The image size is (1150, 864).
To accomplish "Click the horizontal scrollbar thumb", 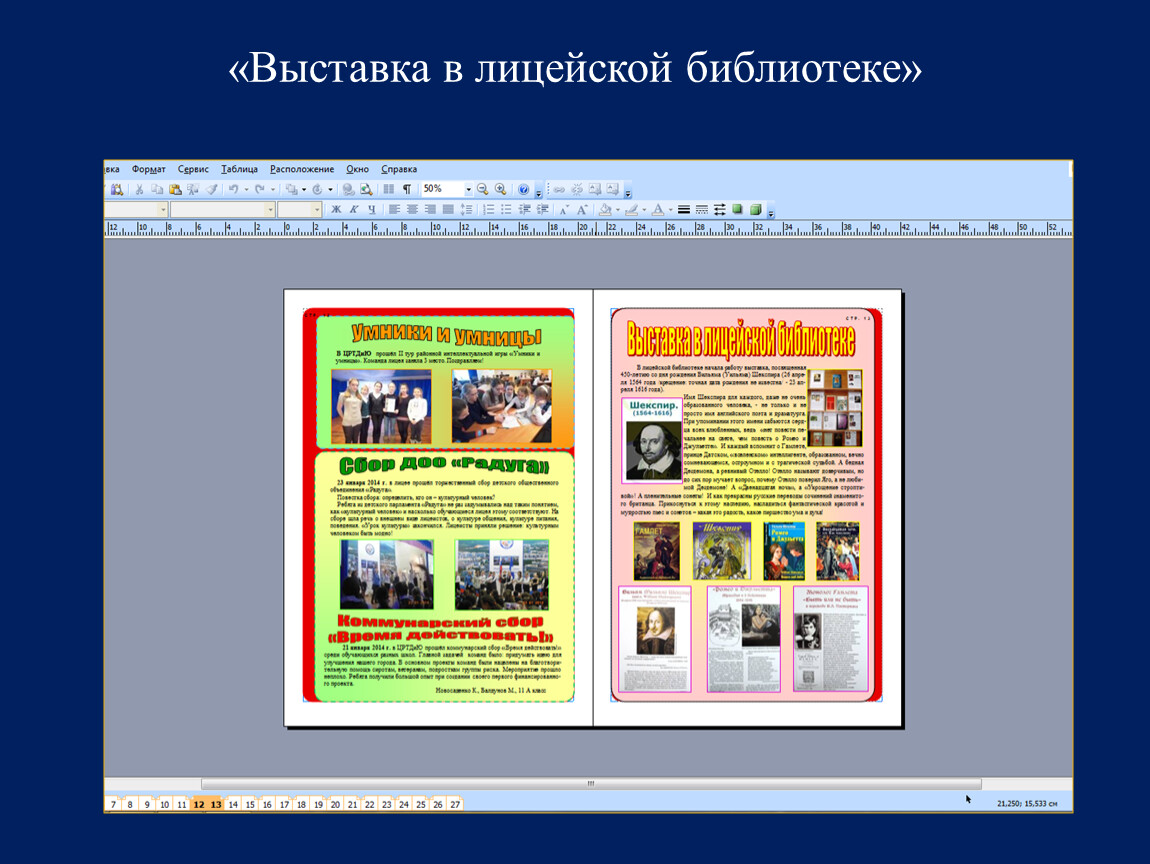I will click(590, 784).
